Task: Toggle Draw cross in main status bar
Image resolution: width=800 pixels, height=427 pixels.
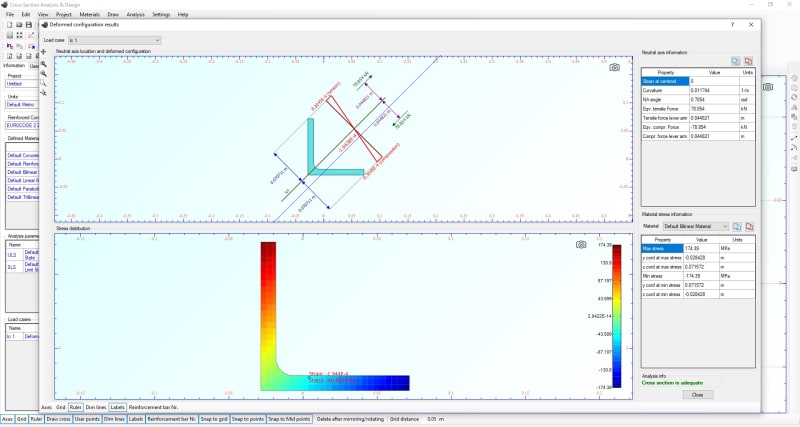Action: [59, 419]
